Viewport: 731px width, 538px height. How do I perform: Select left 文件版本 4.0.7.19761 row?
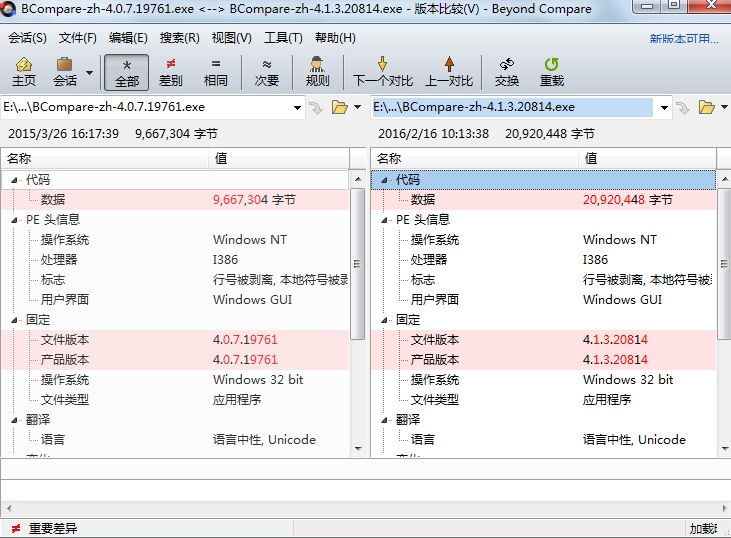(175, 340)
